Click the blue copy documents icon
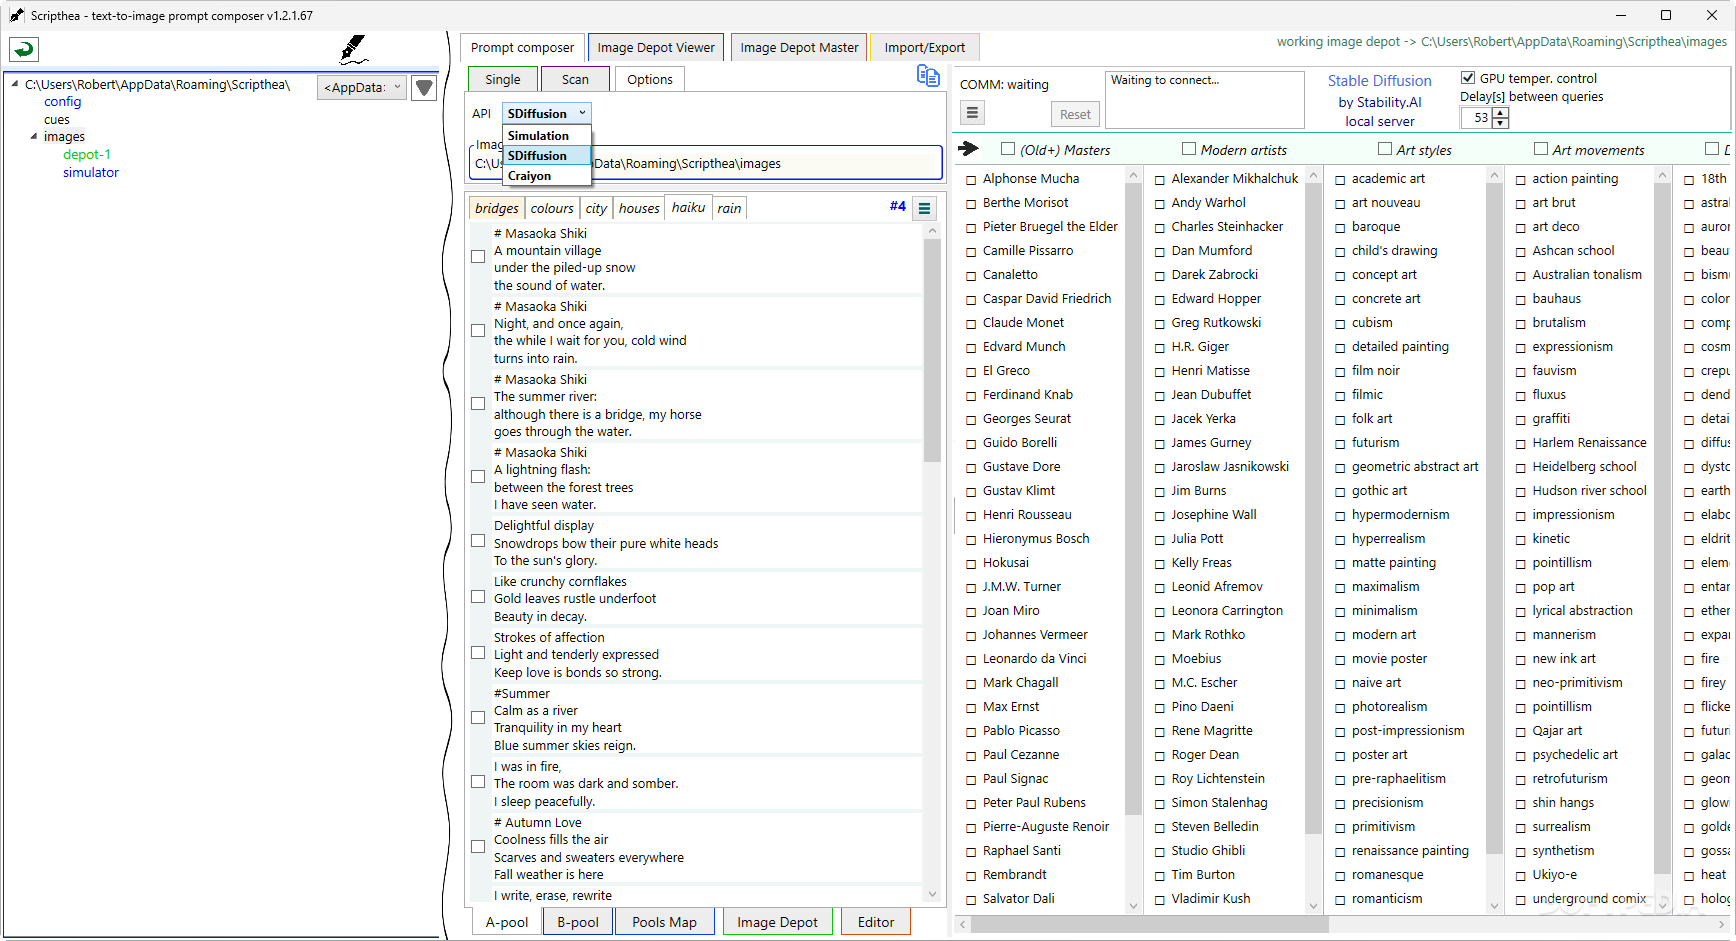This screenshot has height=941, width=1736. click(x=928, y=76)
